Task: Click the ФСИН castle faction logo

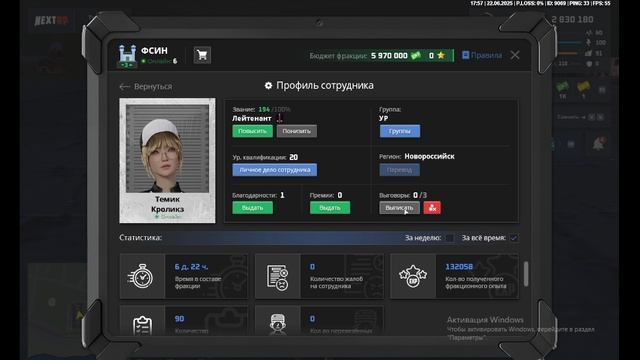Action: point(127,56)
